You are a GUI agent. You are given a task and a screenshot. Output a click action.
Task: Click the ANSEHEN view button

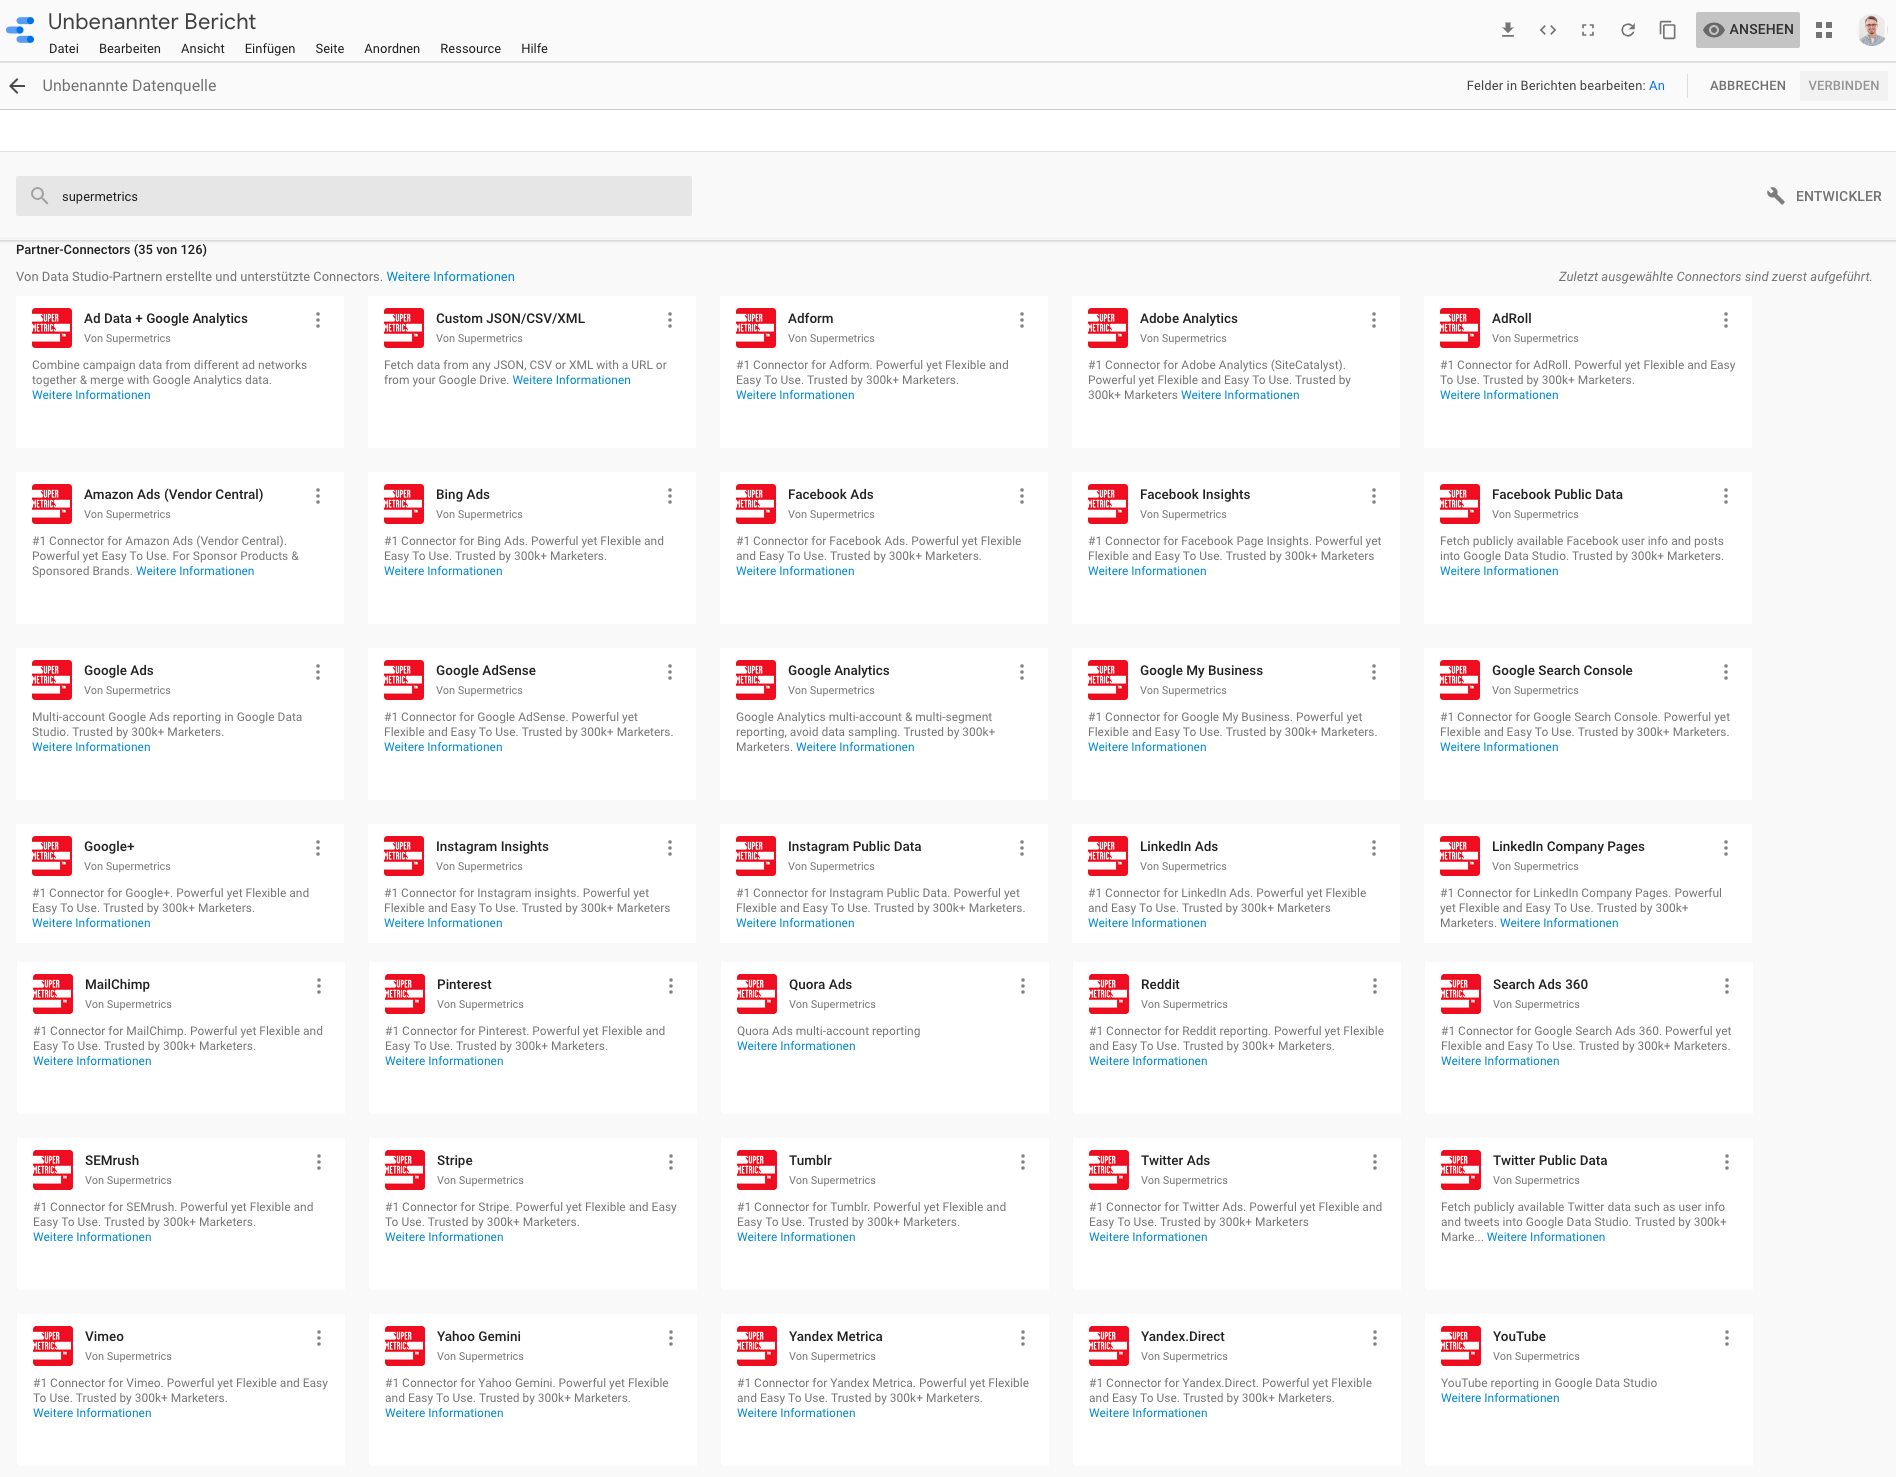(x=1748, y=30)
